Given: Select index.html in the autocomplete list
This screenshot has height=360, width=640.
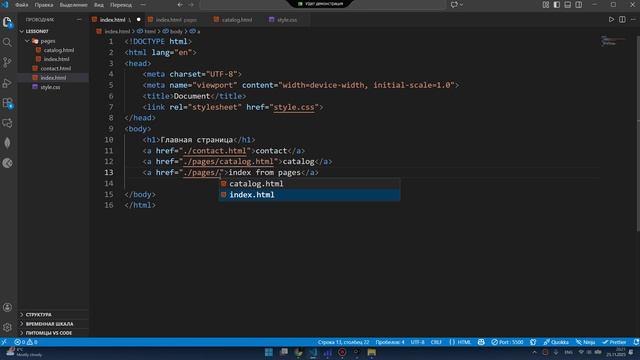Looking at the screenshot, I should click(x=309, y=195).
